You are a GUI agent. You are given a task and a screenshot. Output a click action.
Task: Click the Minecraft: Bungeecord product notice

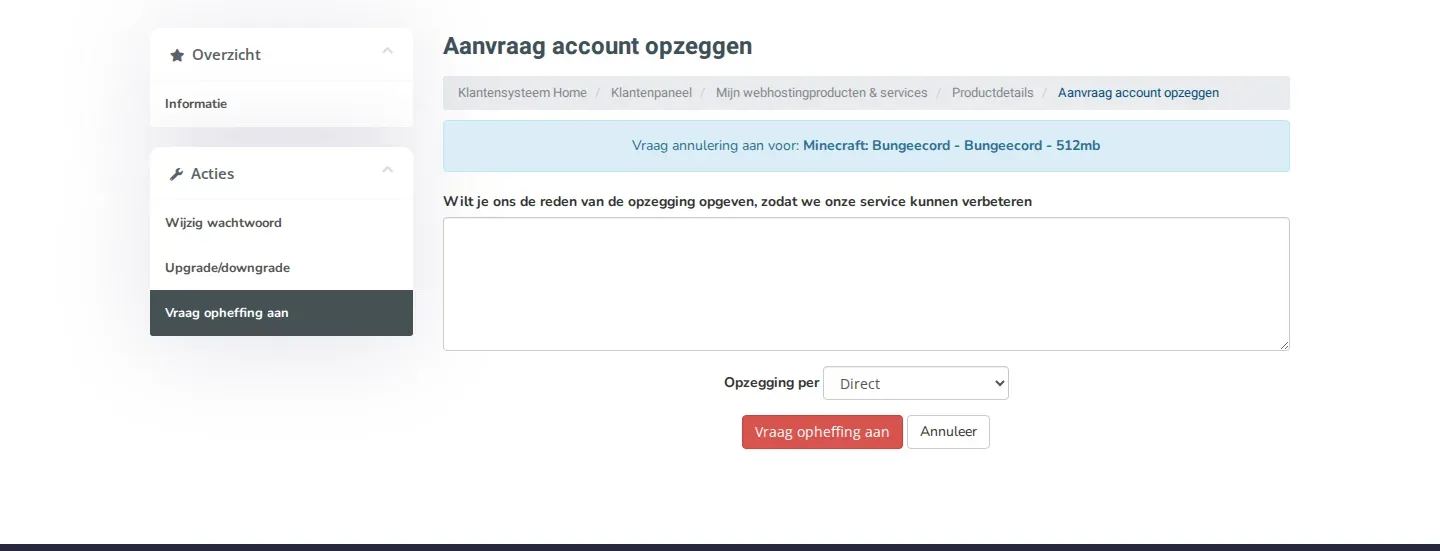866,146
